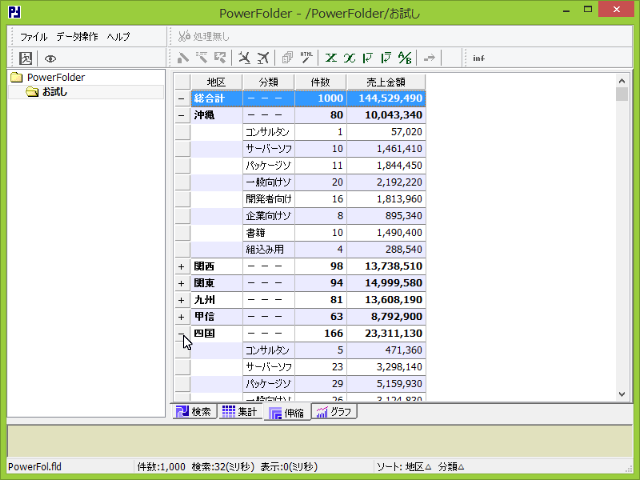Click the HTML pencil icon
This screenshot has height=480, width=640.
307,58
